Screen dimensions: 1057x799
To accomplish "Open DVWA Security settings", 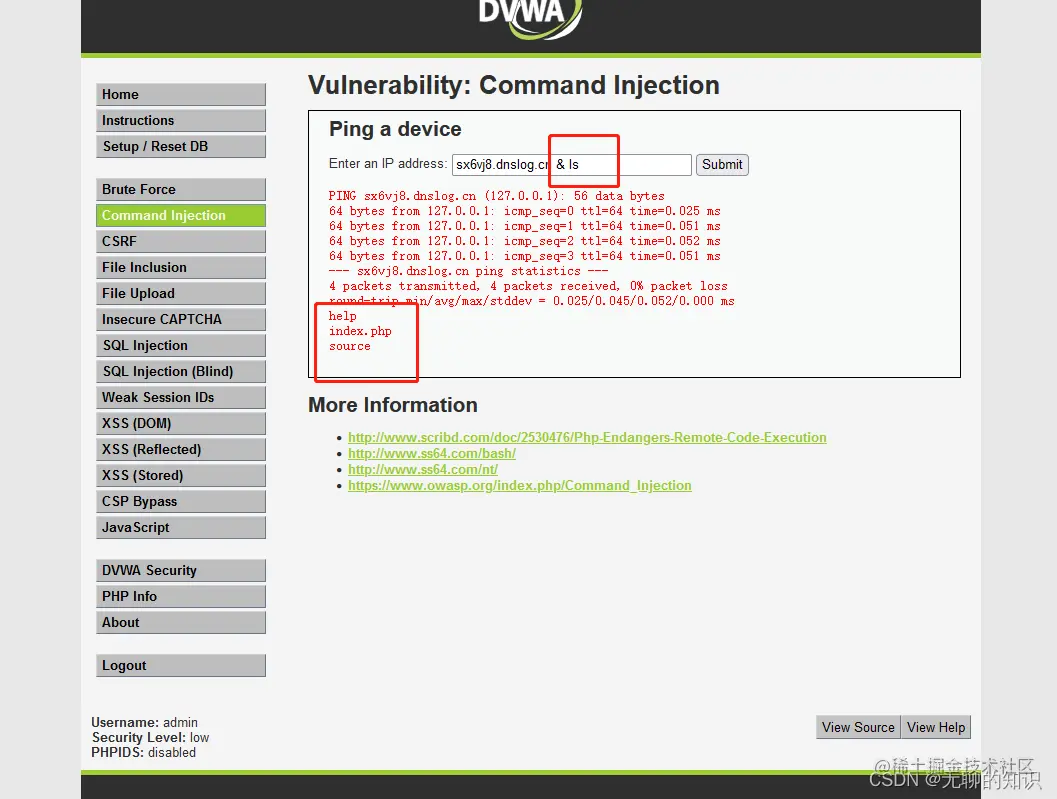I will tap(181, 570).
